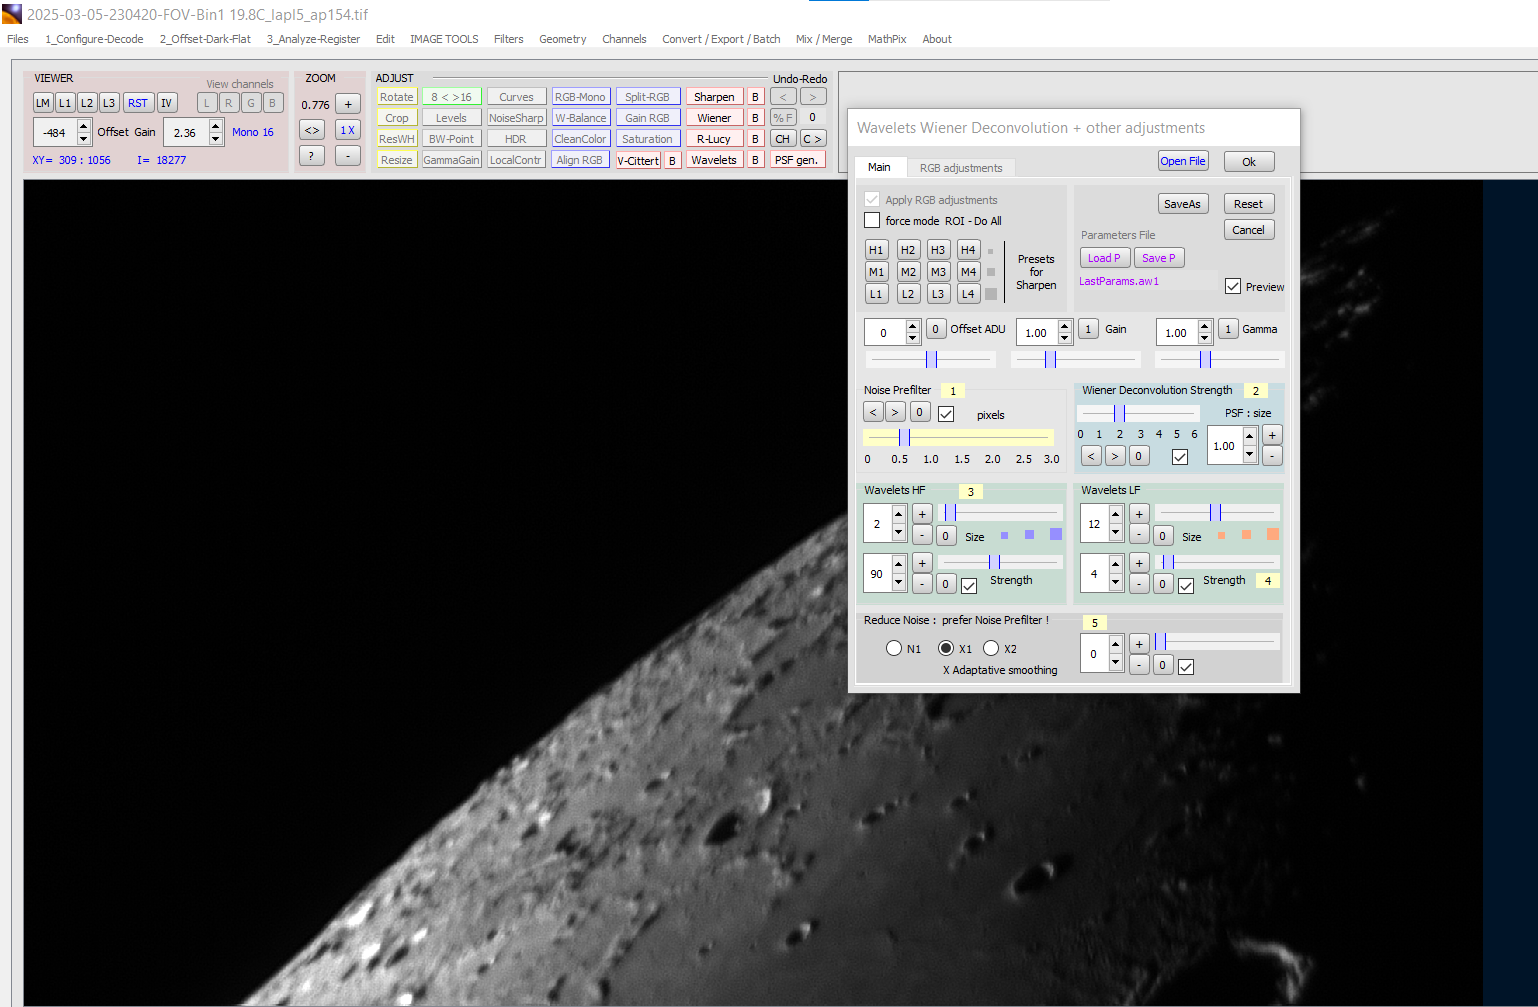Image resolution: width=1538 pixels, height=1007 pixels.
Task: Click the Undo left arrow button
Action: click(783, 97)
